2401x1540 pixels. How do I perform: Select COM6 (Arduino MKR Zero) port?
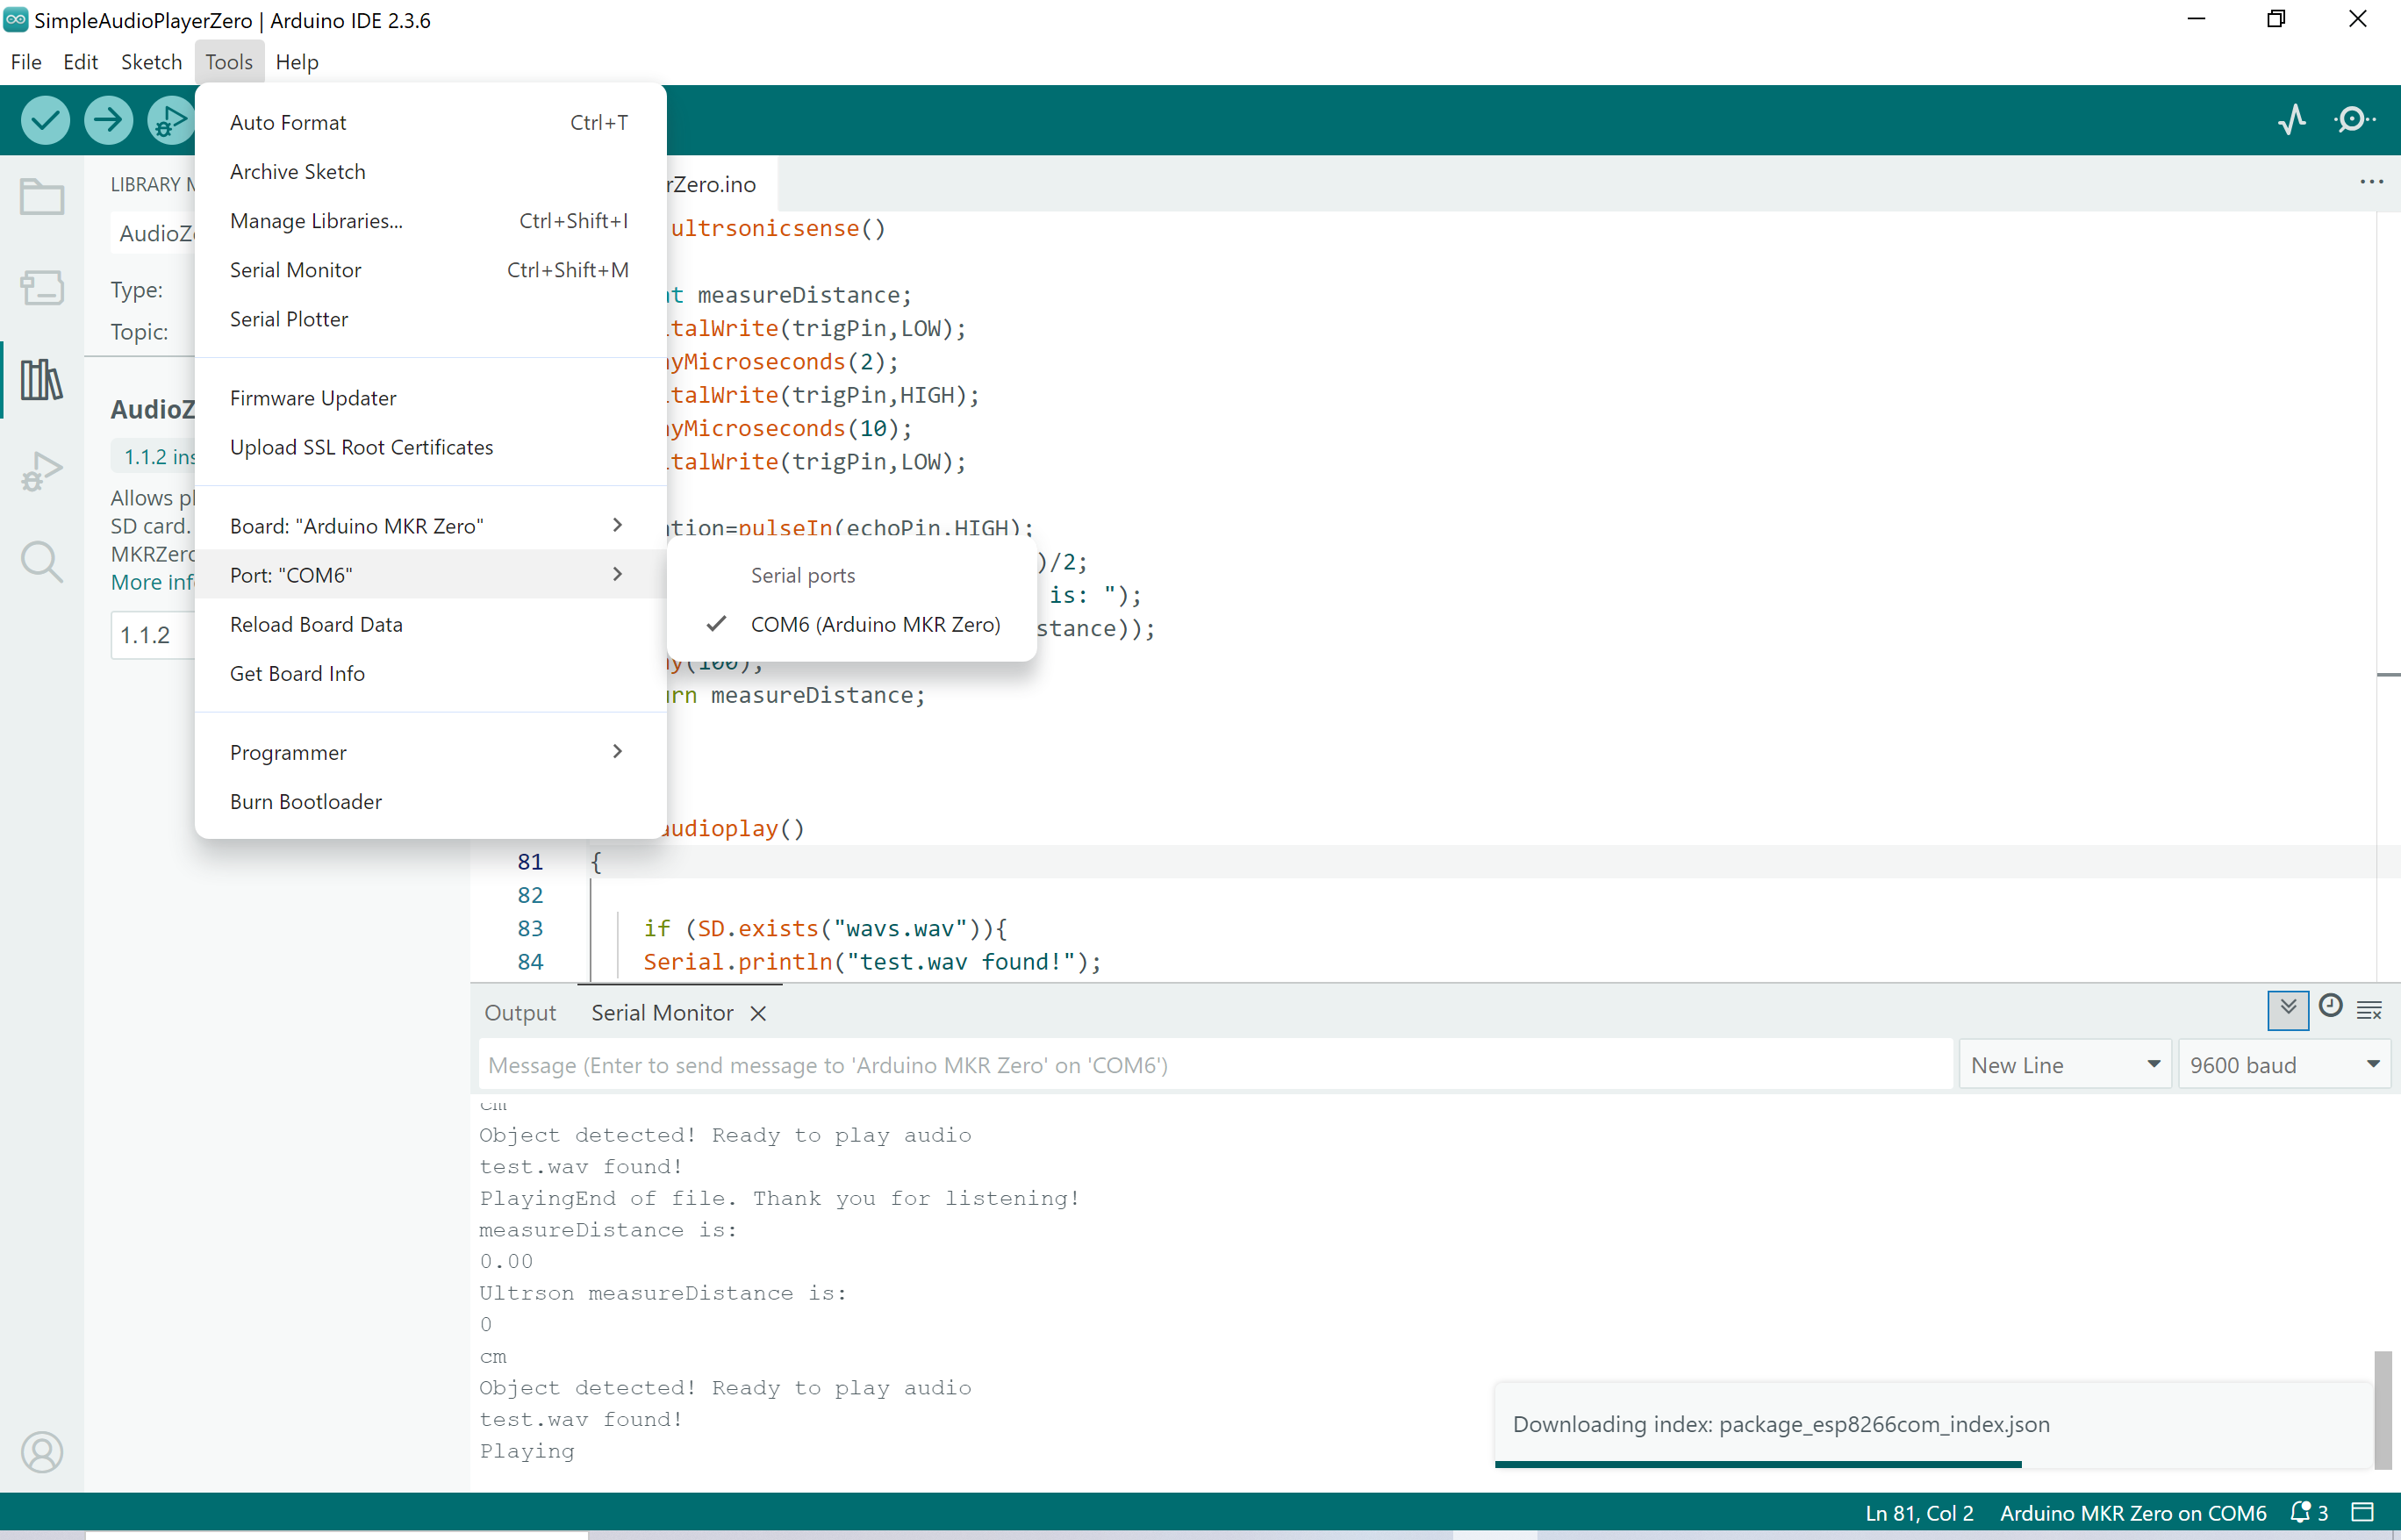tap(874, 624)
